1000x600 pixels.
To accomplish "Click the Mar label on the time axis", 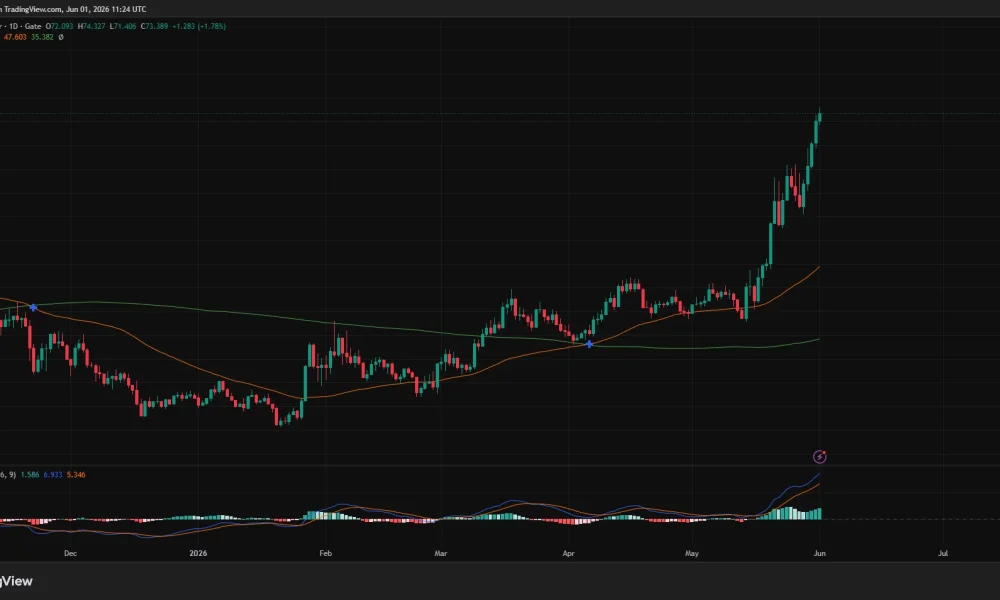I will click(x=441, y=553).
